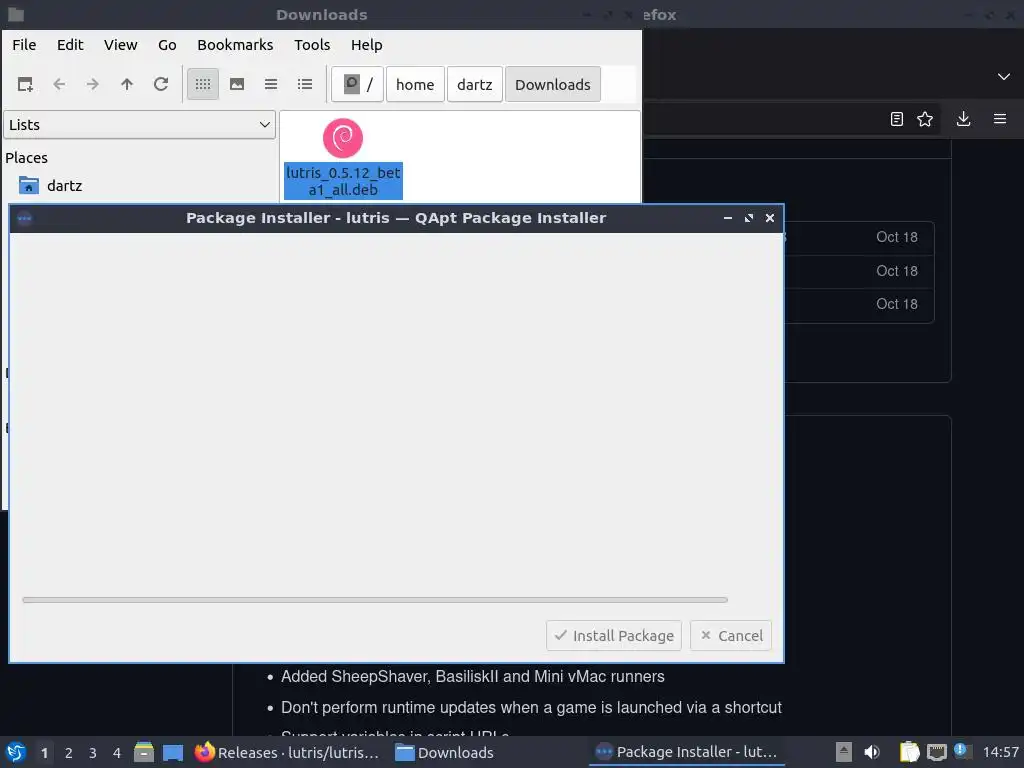Viewport: 1024px width, 768px height.
Task: Open Firefox reader view icon
Action: pyautogui.click(x=897, y=119)
